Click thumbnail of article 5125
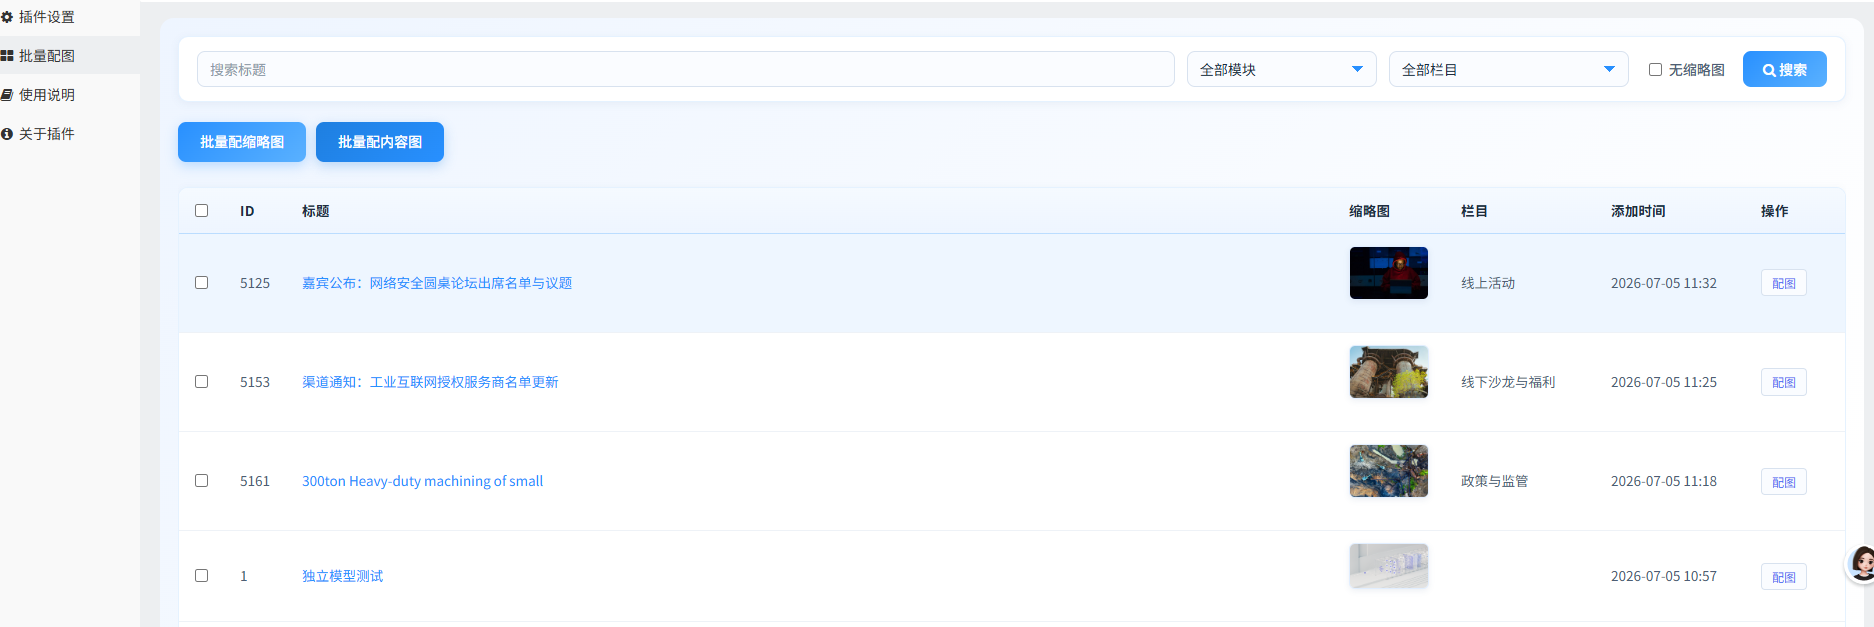 click(1389, 273)
